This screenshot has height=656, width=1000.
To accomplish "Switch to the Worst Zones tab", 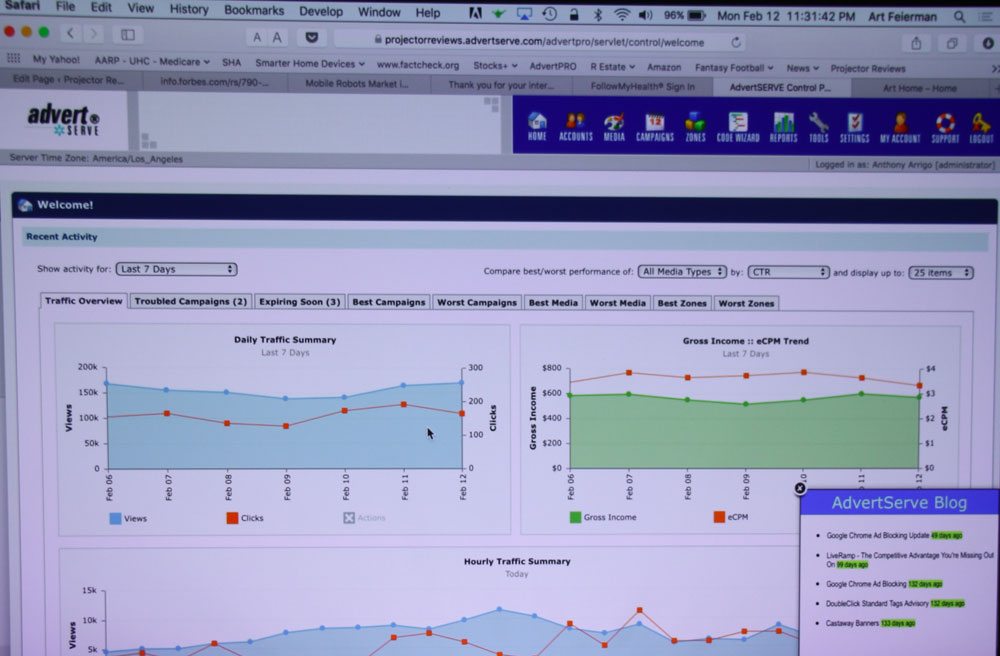I will pyautogui.click(x=746, y=303).
